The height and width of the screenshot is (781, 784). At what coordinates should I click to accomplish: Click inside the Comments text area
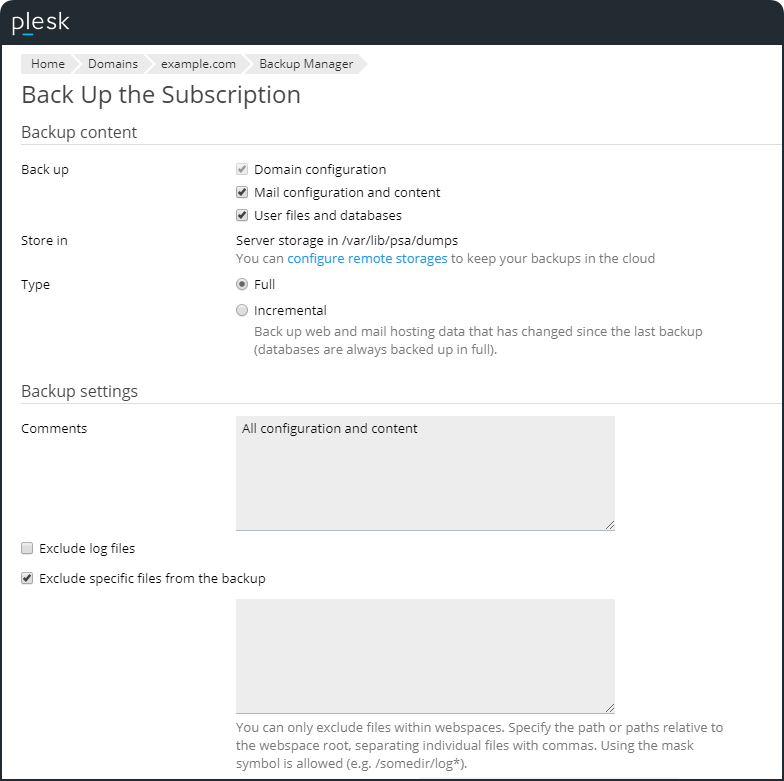(x=425, y=473)
